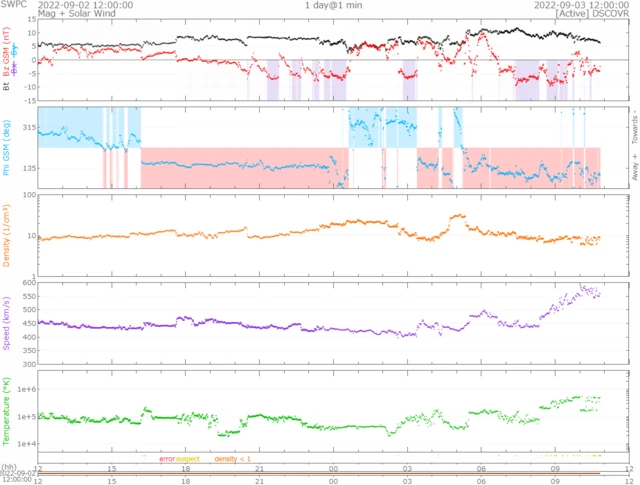The height and width of the screenshot is (485, 640).
Task: Click the Phi GSM (deg) axis label
Action: click(x=7, y=147)
